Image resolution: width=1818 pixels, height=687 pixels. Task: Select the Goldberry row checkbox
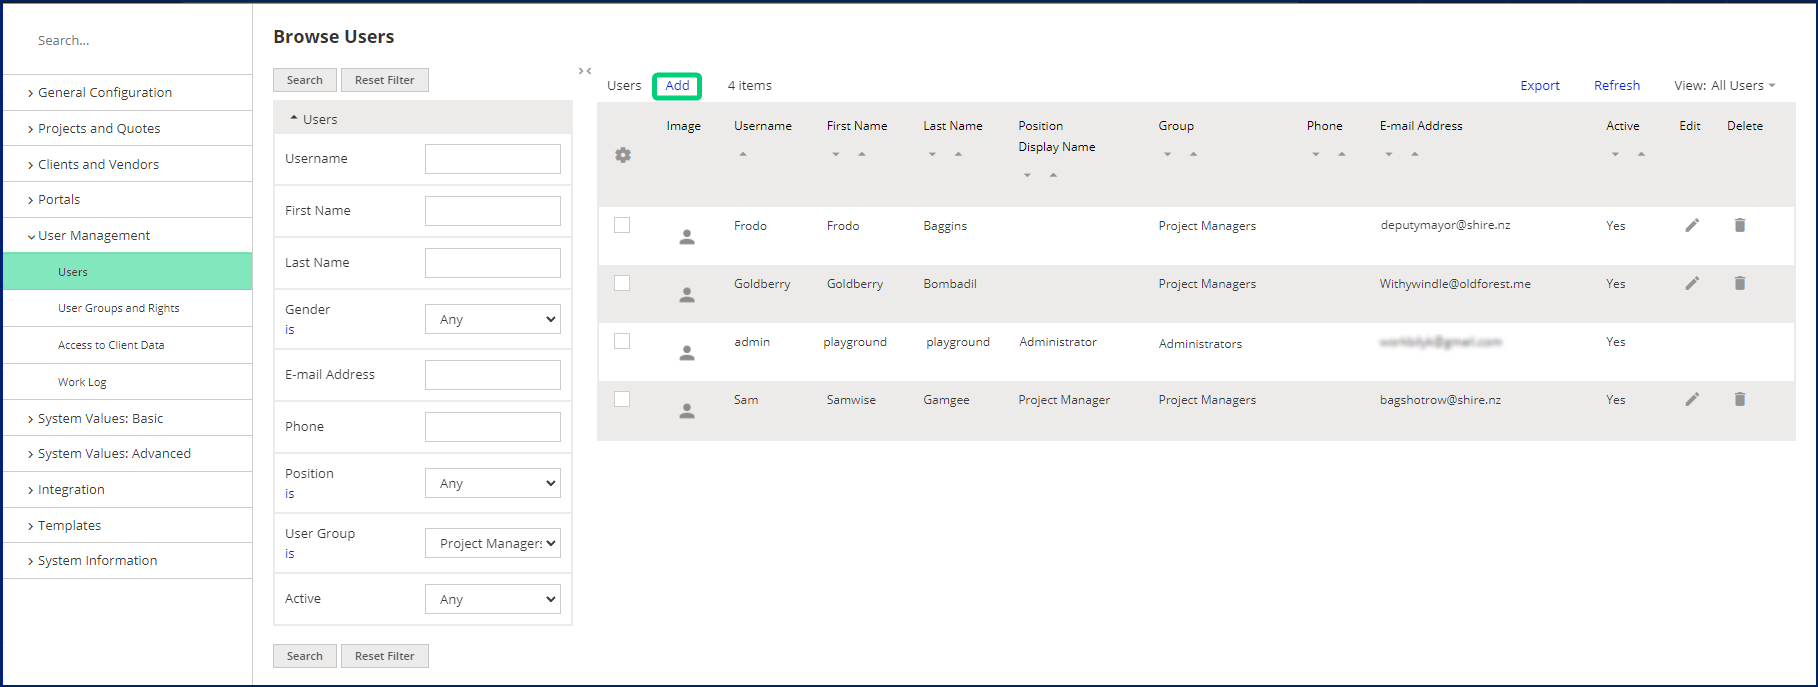coord(622,283)
